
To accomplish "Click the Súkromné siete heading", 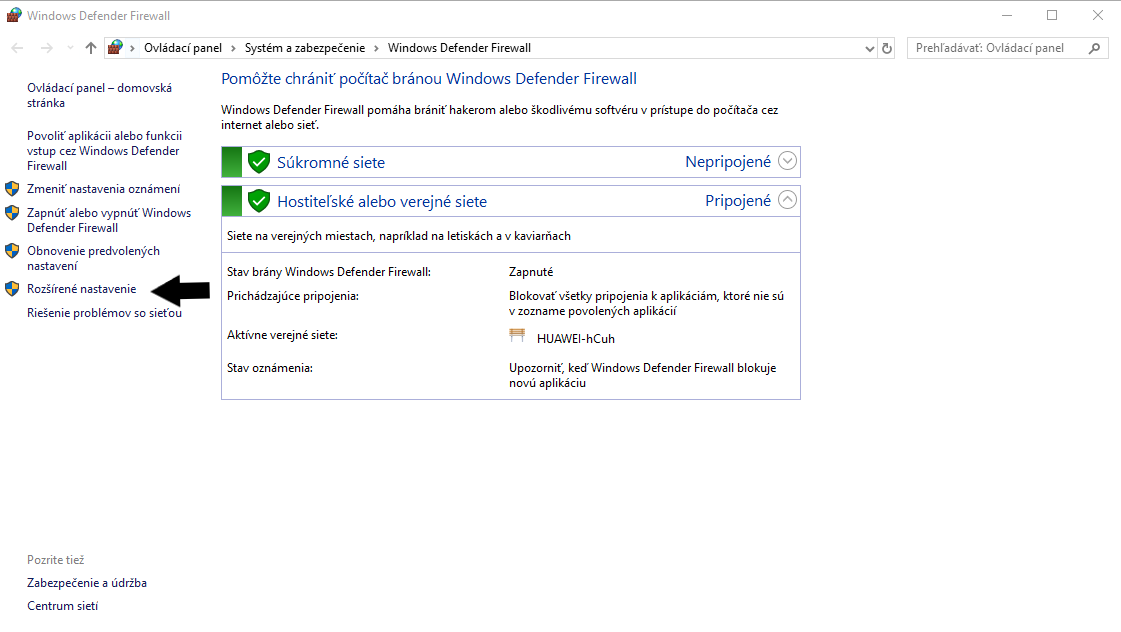I will click(x=331, y=162).
